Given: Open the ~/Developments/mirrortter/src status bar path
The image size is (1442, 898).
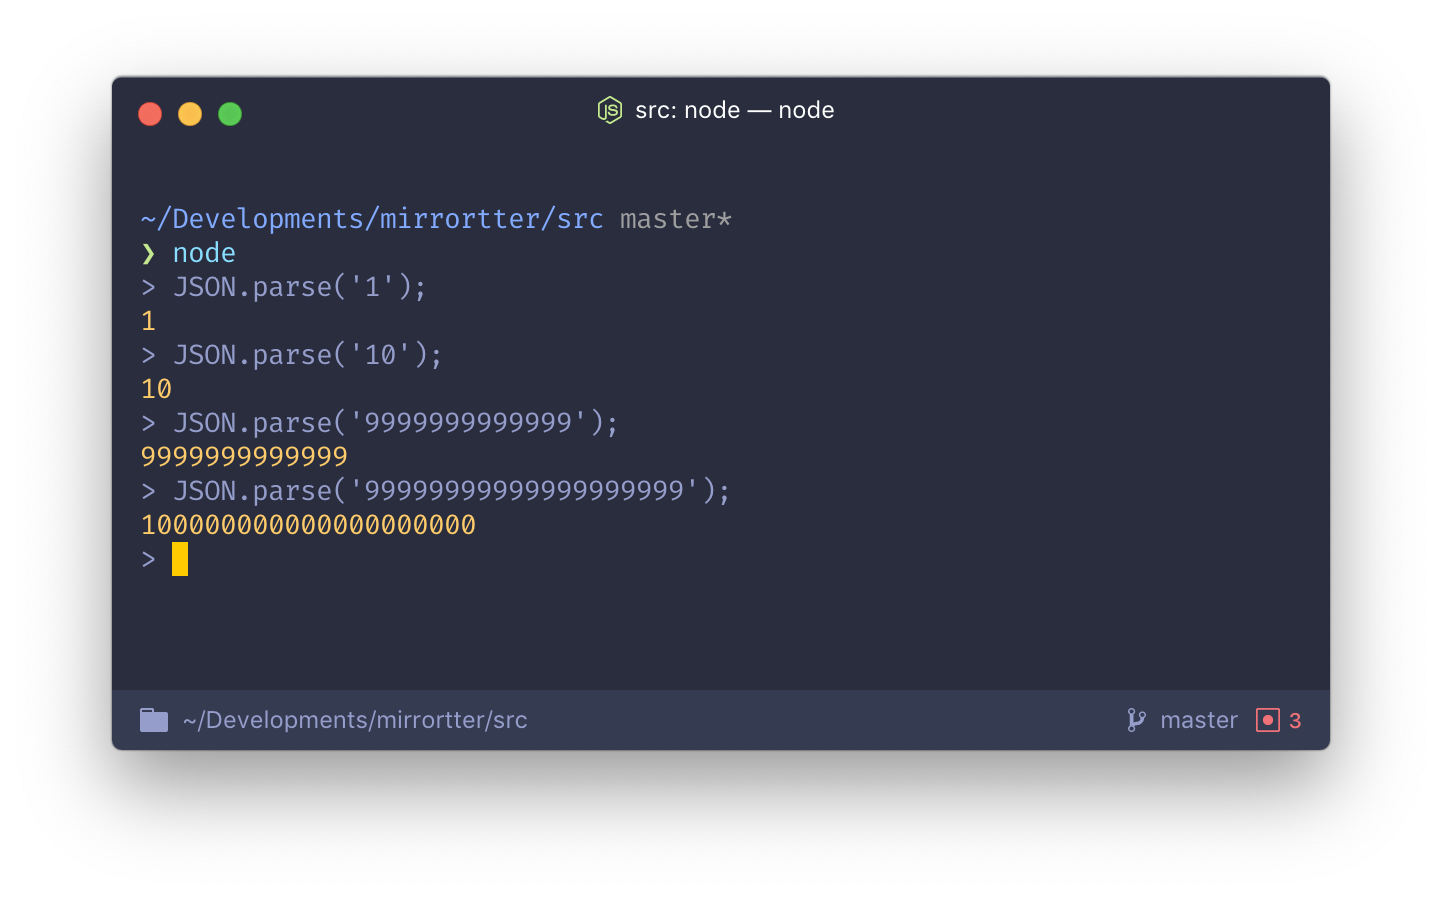Looking at the screenshot, I should [x=355, y=720].
